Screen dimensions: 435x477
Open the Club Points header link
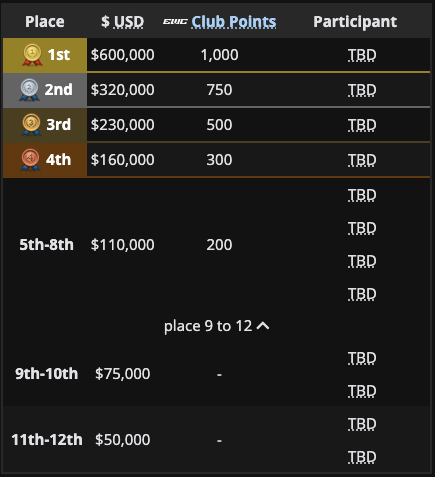point(234,22)
